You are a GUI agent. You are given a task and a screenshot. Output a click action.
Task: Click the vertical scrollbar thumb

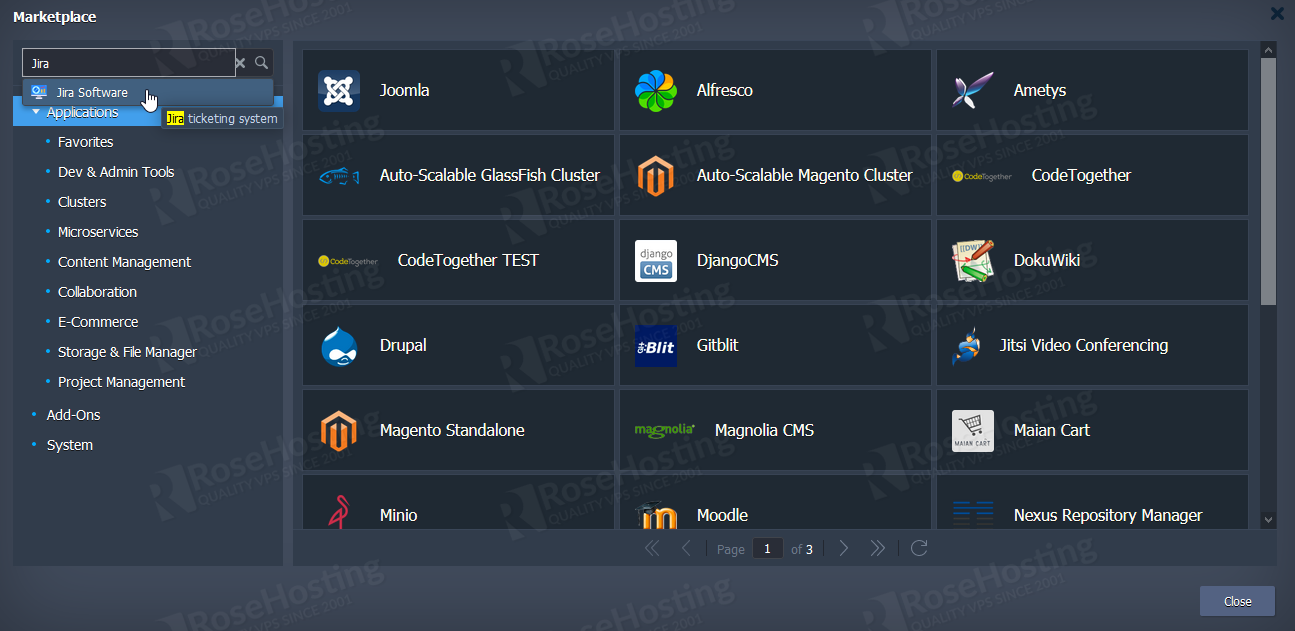tap(1268, 181)
